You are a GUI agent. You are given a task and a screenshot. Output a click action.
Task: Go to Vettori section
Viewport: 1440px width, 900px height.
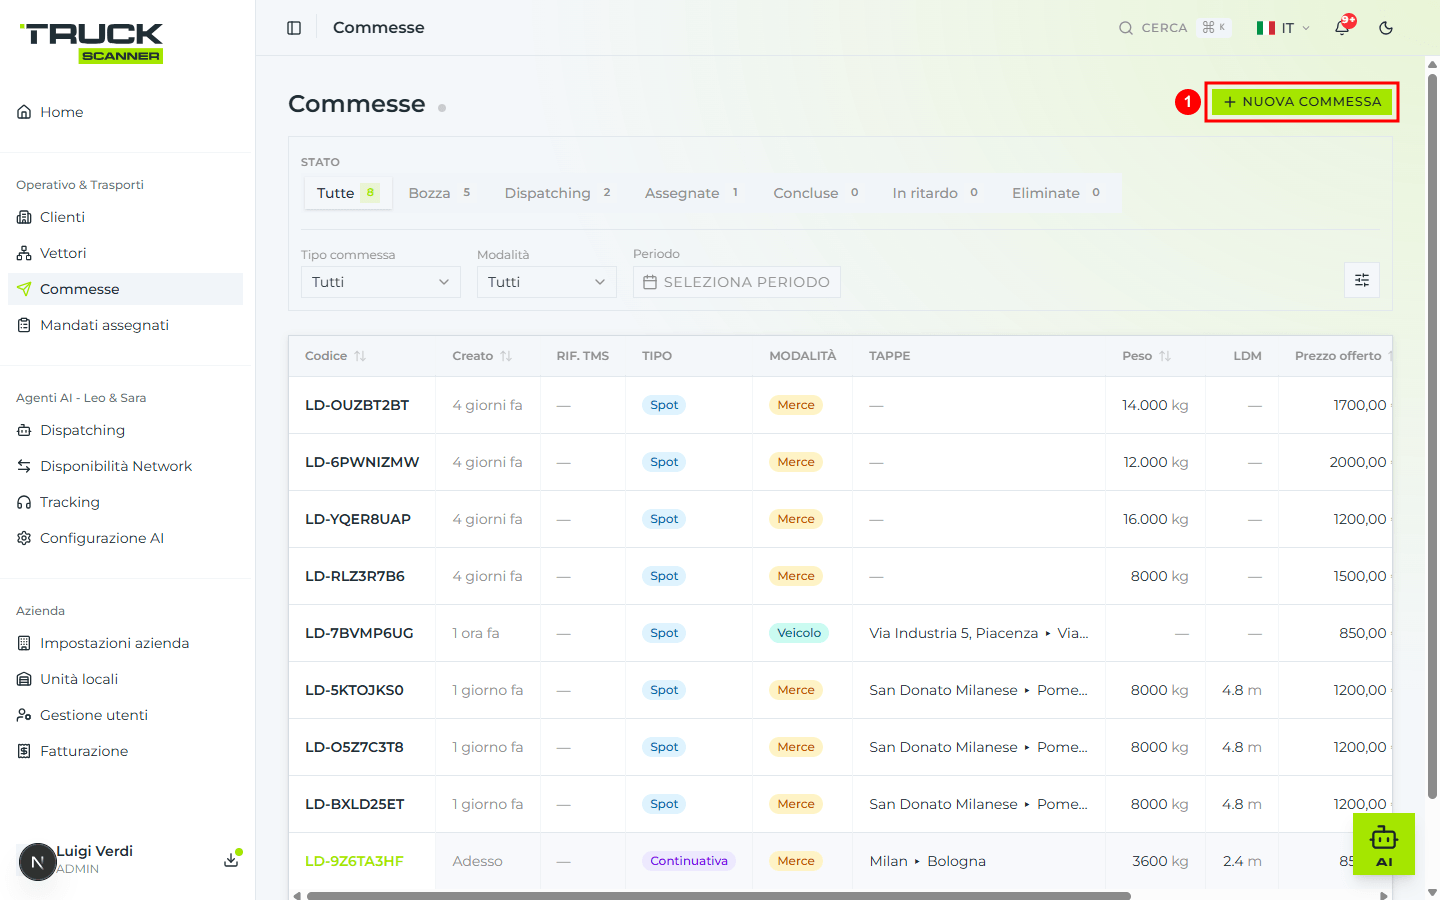click(125, 253)
